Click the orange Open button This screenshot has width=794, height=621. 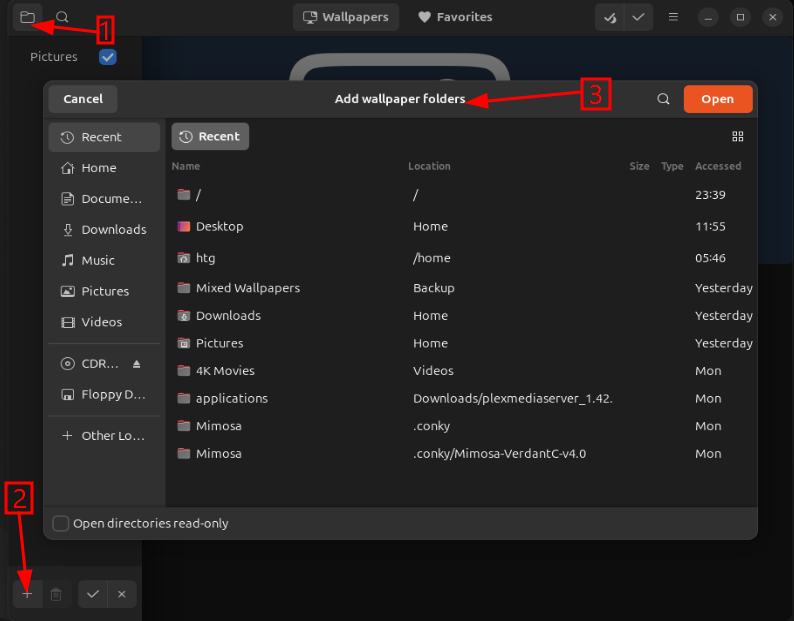click(x=718, y=99)
